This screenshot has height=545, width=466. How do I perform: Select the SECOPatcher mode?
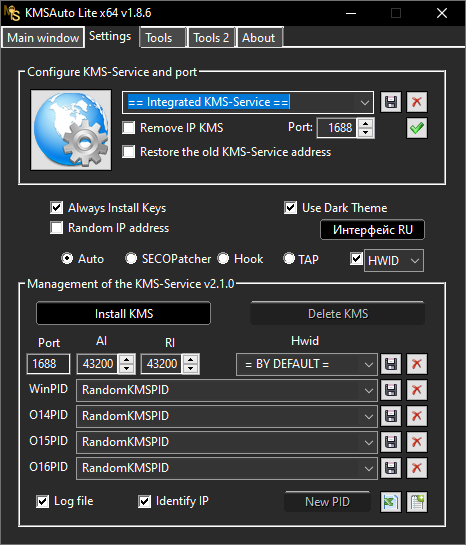(x=131, y=258)
